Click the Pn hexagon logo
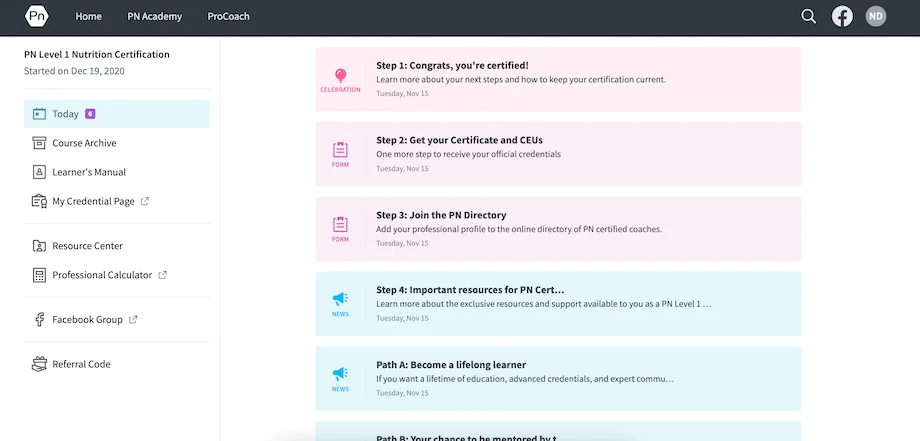This screenshot has height=441, width=920. [36, 16]
